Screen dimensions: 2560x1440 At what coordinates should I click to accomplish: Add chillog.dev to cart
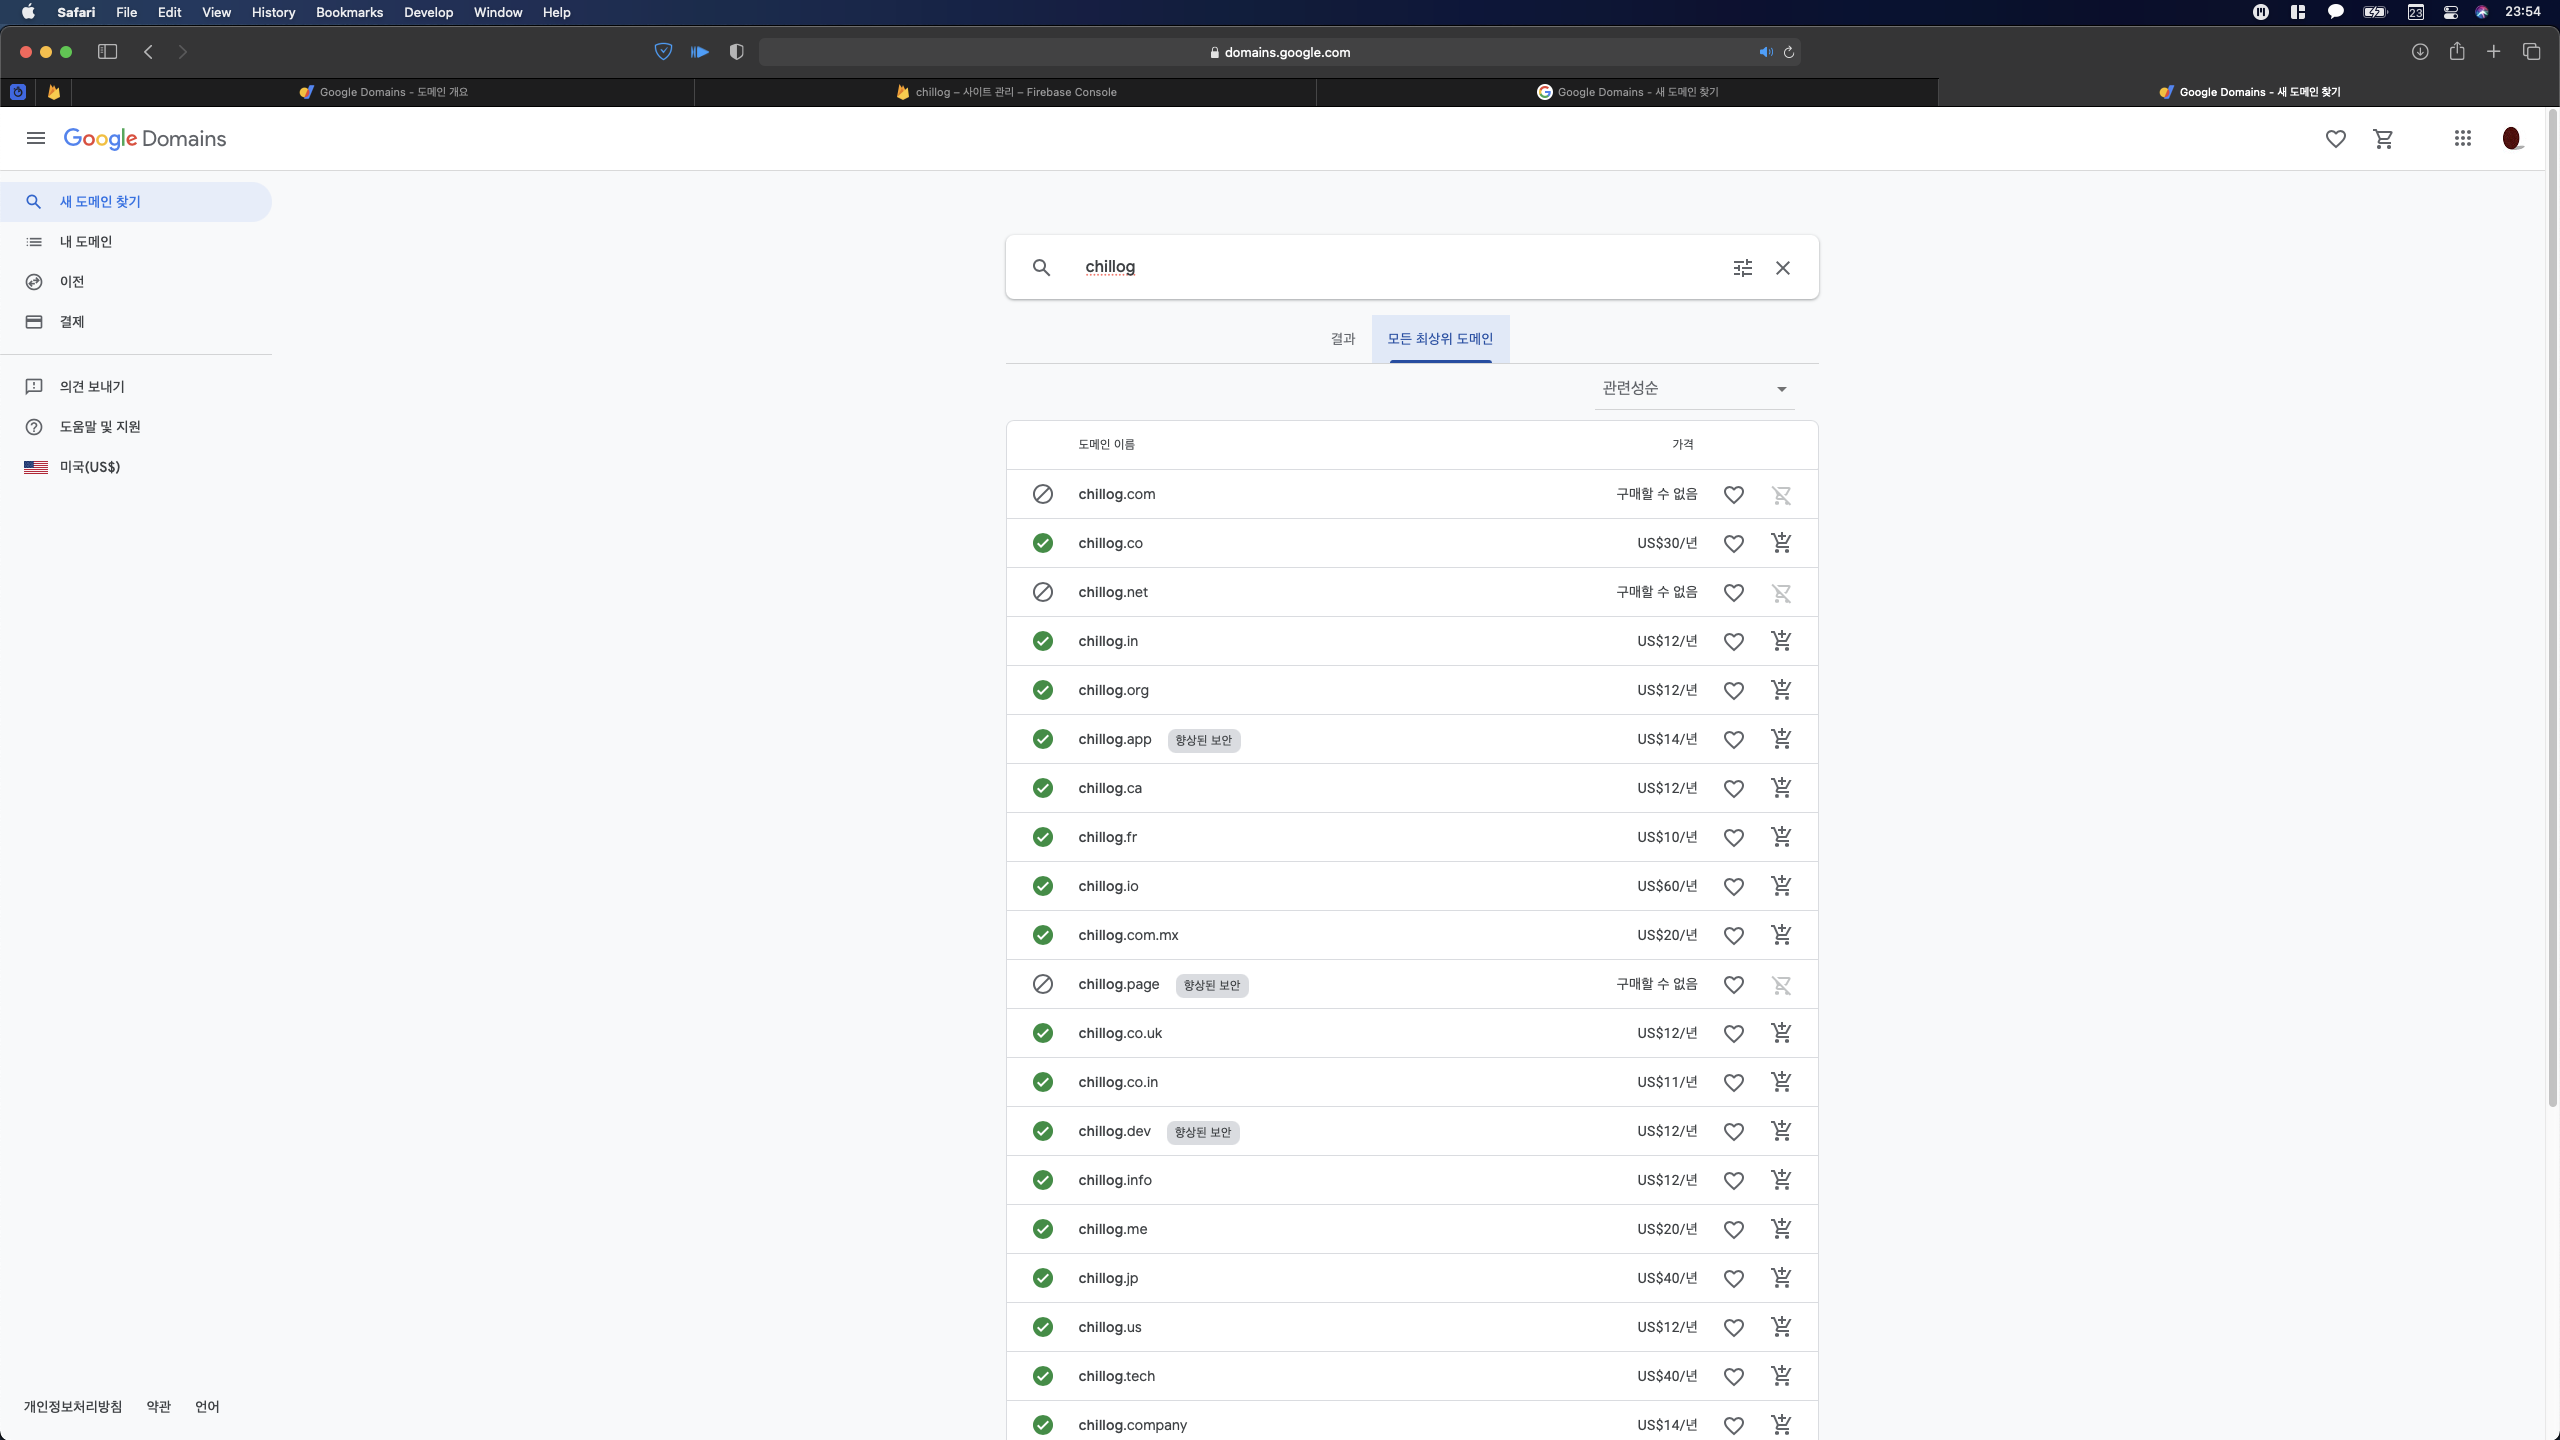[x=1781, y=1131]
